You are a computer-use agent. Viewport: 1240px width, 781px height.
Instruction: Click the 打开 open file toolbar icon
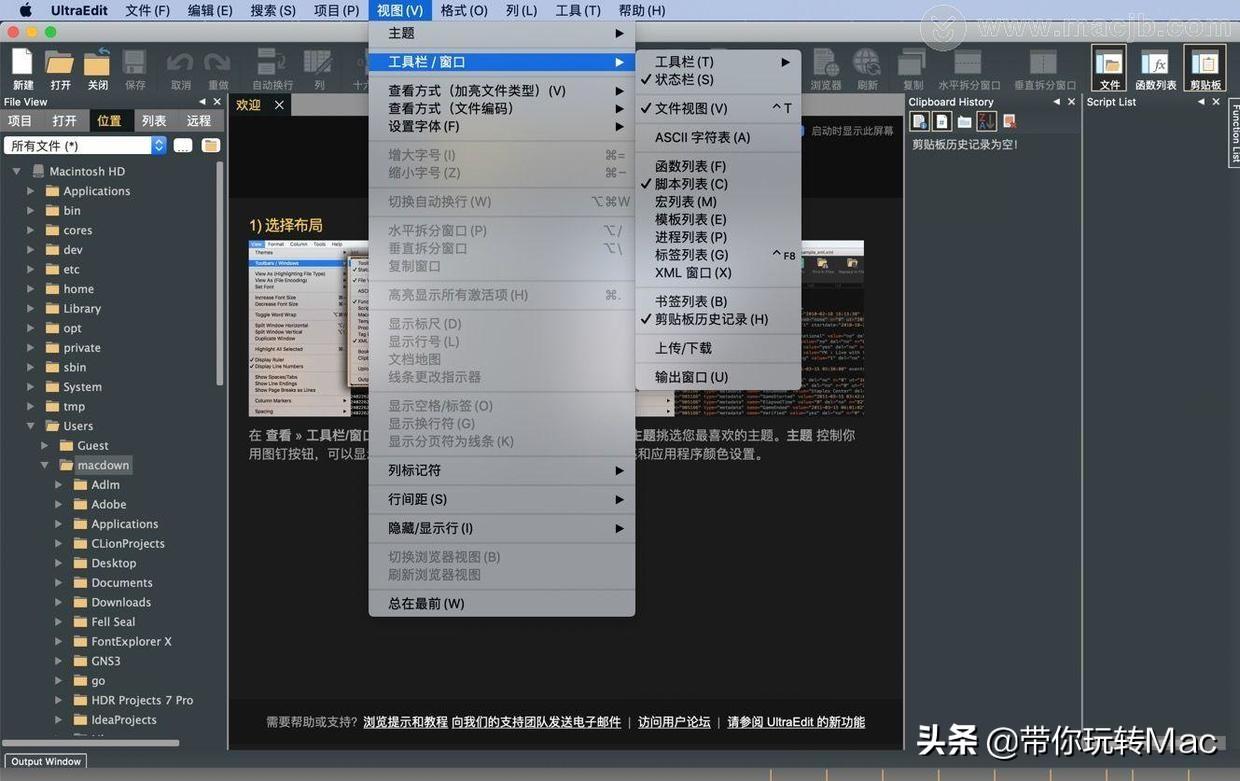[60, 62]
